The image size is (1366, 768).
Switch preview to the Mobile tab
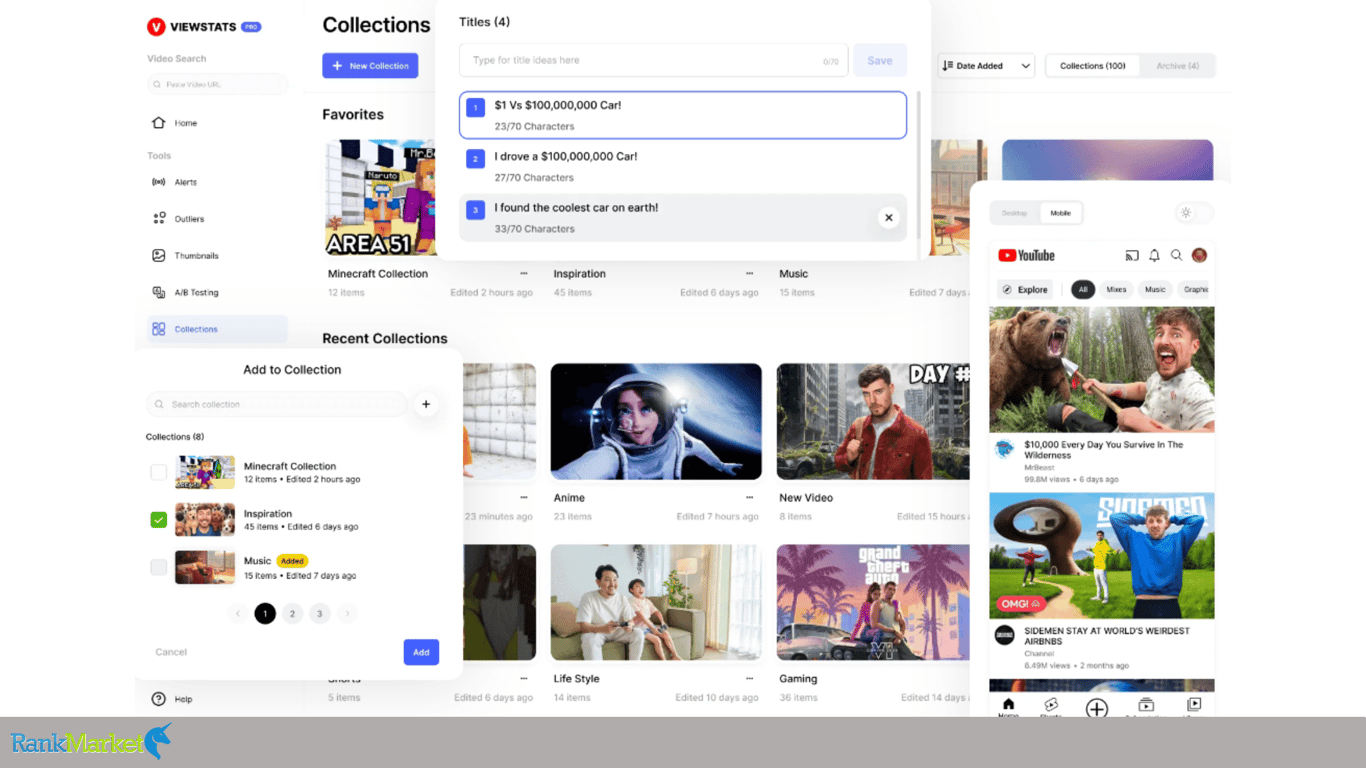click(x=1060, y=213)
